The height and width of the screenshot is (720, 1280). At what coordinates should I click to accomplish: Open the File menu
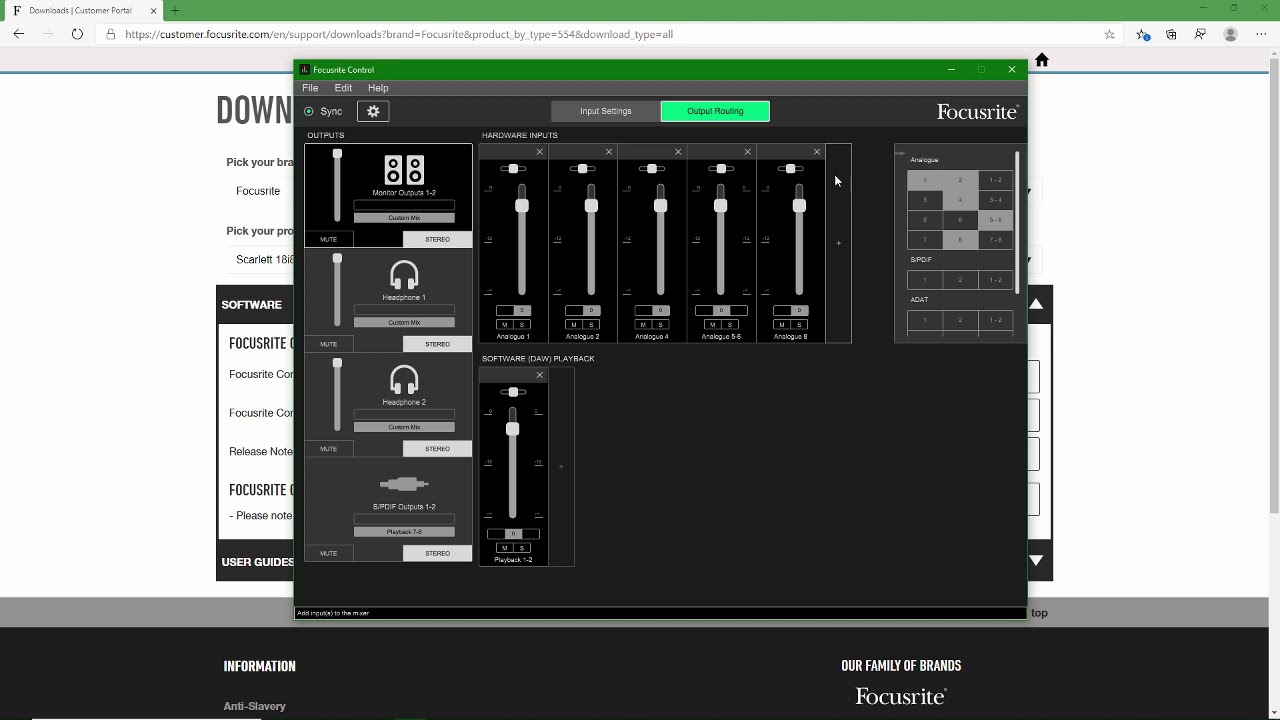click(310, 88)
